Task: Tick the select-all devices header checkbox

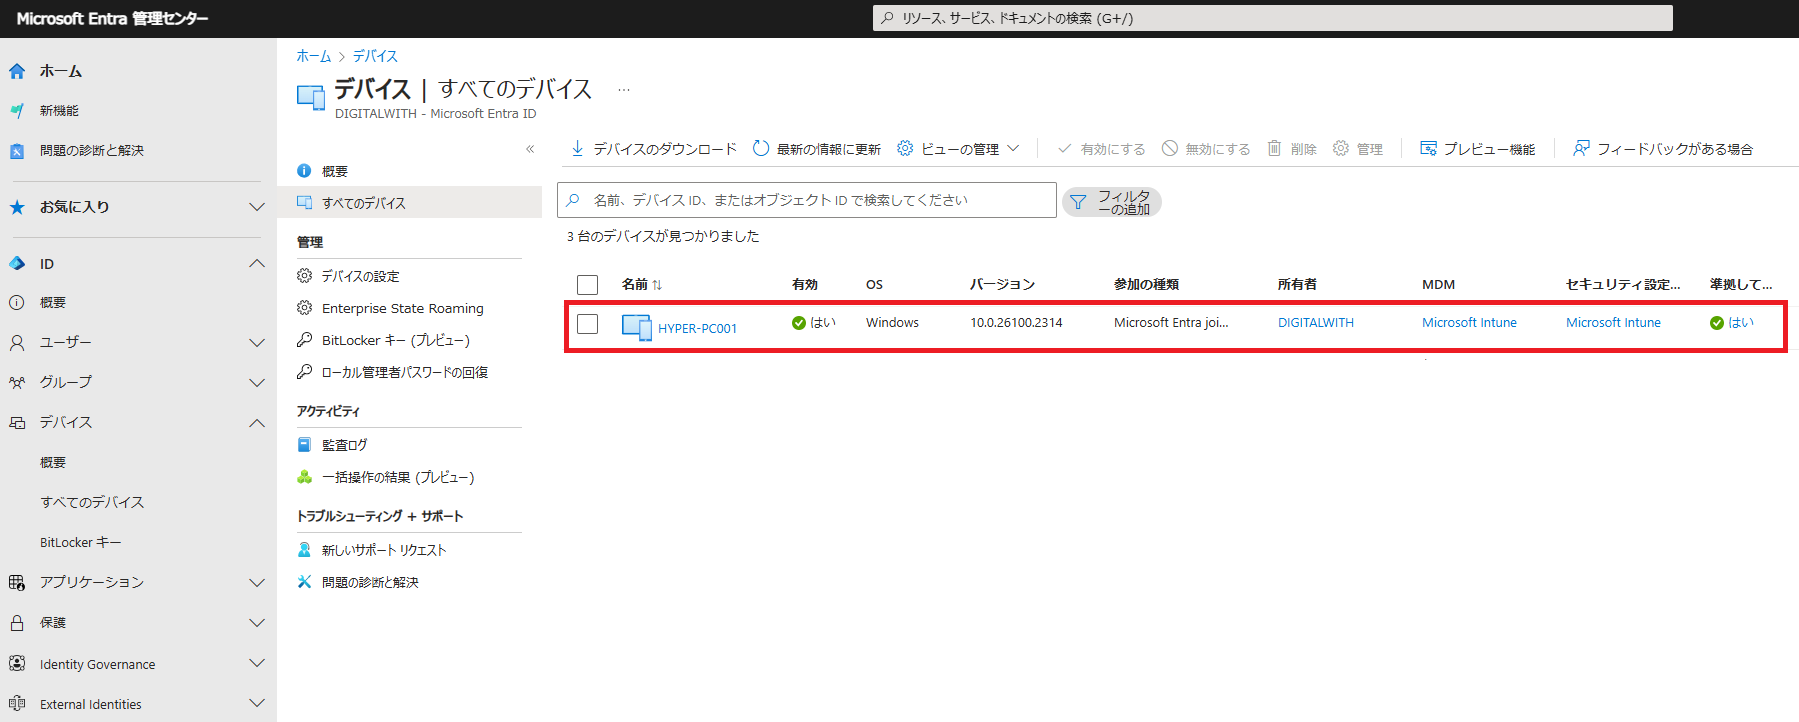Action: (588, 285)
